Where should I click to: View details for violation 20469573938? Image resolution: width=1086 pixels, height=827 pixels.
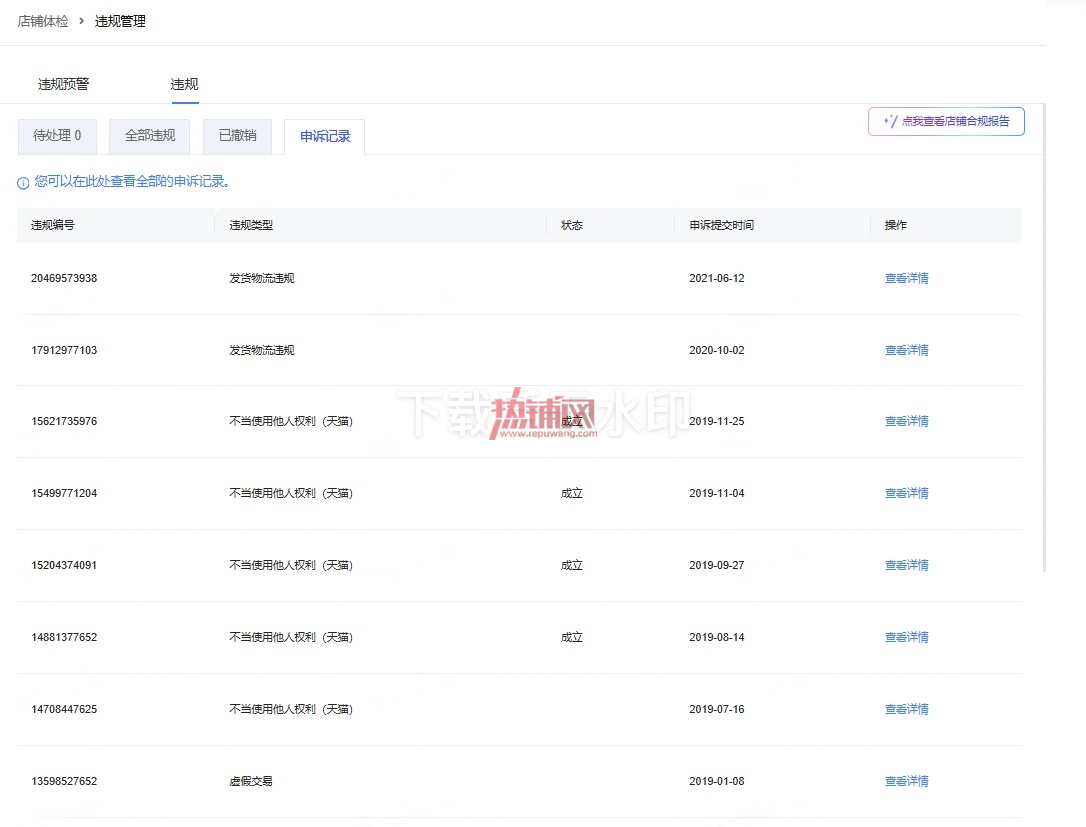tap(907, 278)
